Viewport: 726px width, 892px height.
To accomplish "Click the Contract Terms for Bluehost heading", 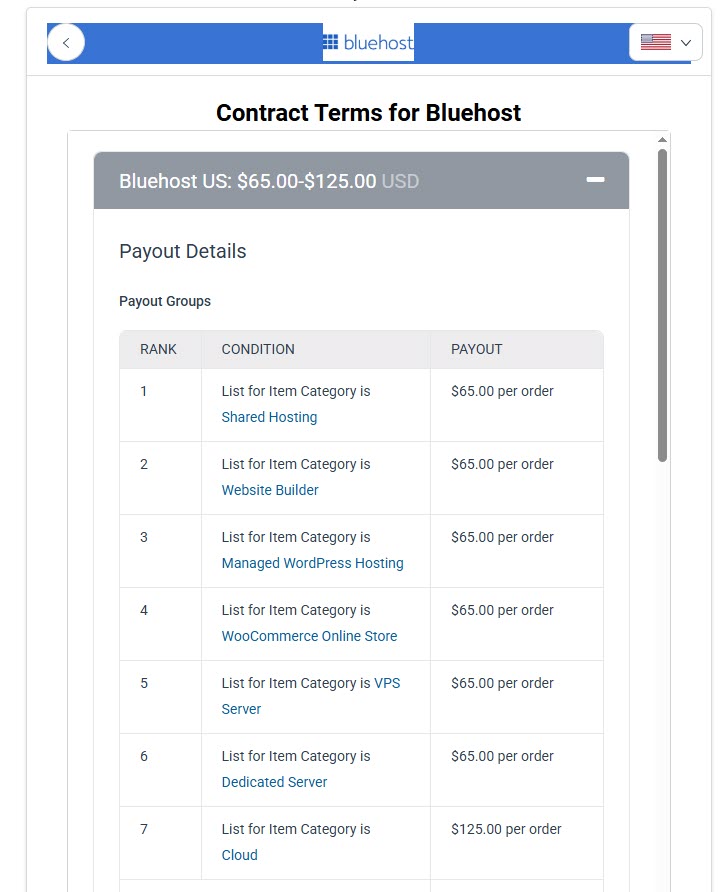I will click(368, 112).
